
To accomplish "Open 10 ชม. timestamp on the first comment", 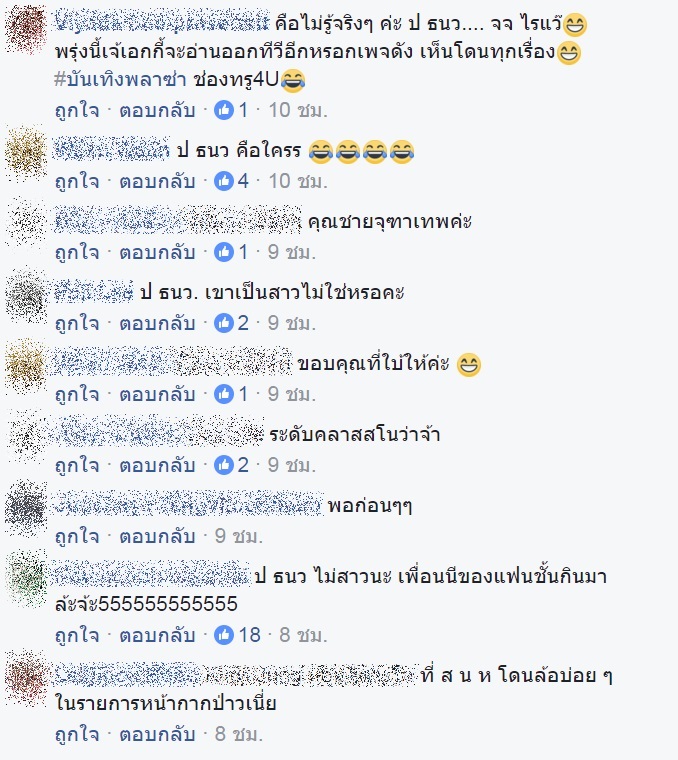I will (x=298, y=110).
